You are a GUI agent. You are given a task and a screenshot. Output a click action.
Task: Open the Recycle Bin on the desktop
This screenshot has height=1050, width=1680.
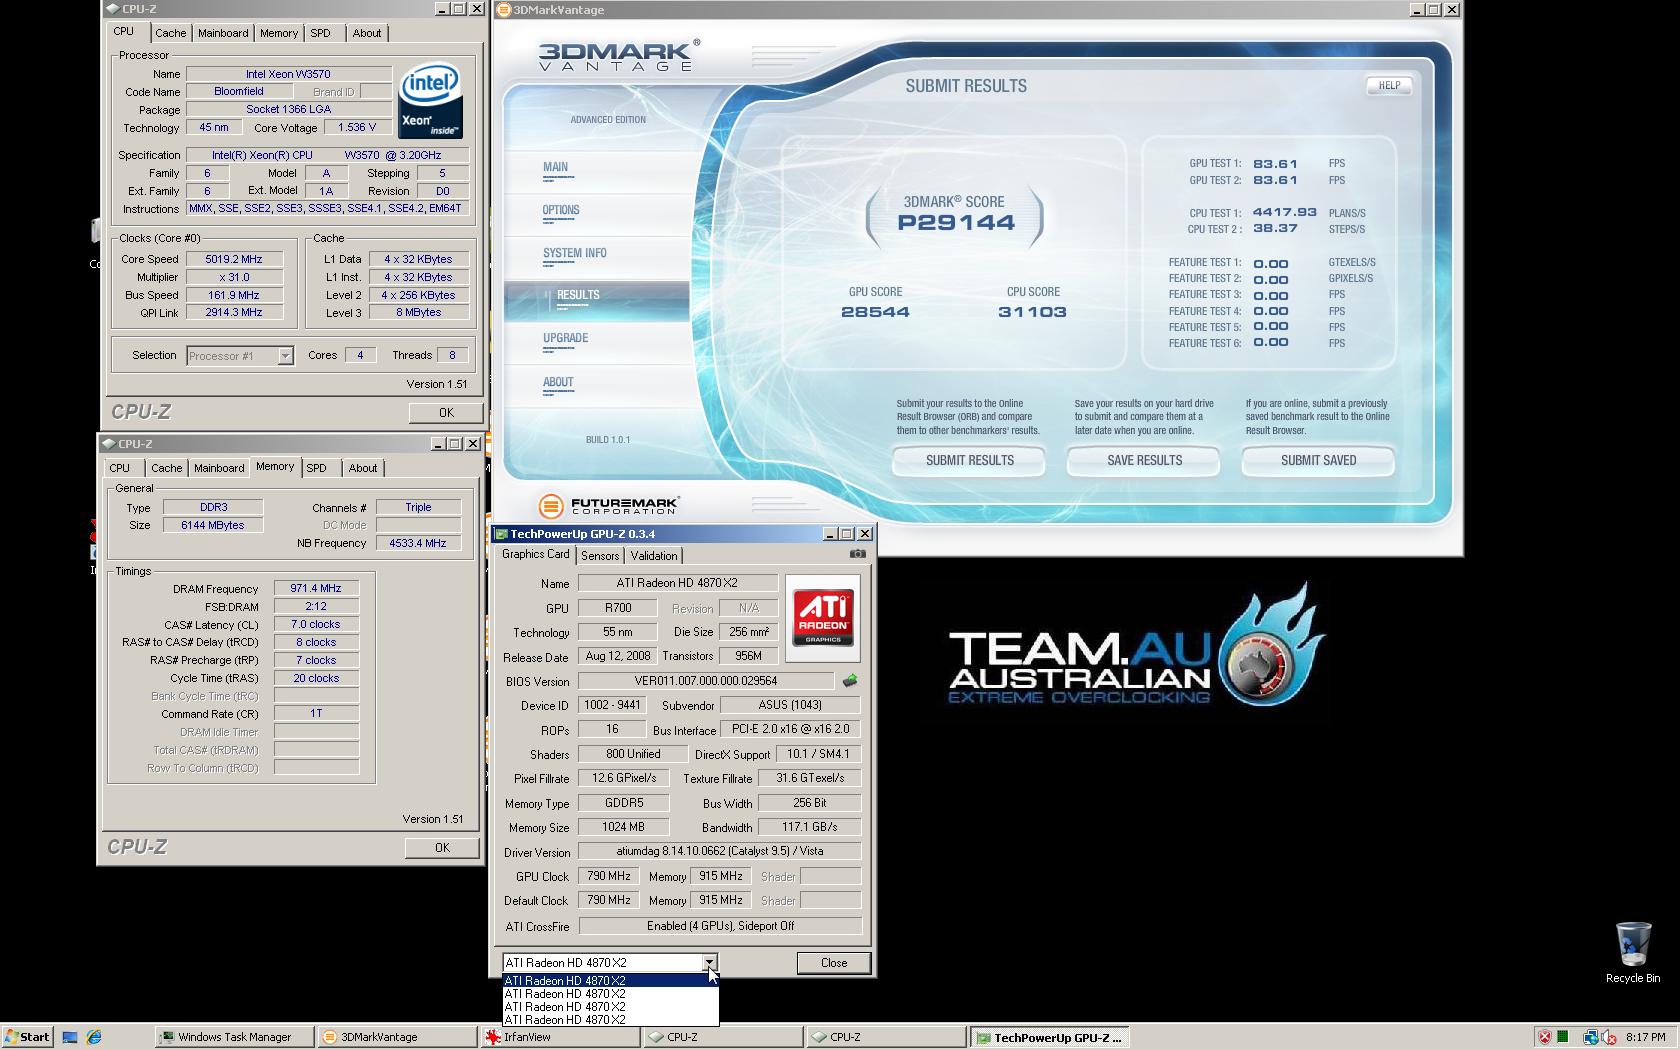(x=1632, y=953)
